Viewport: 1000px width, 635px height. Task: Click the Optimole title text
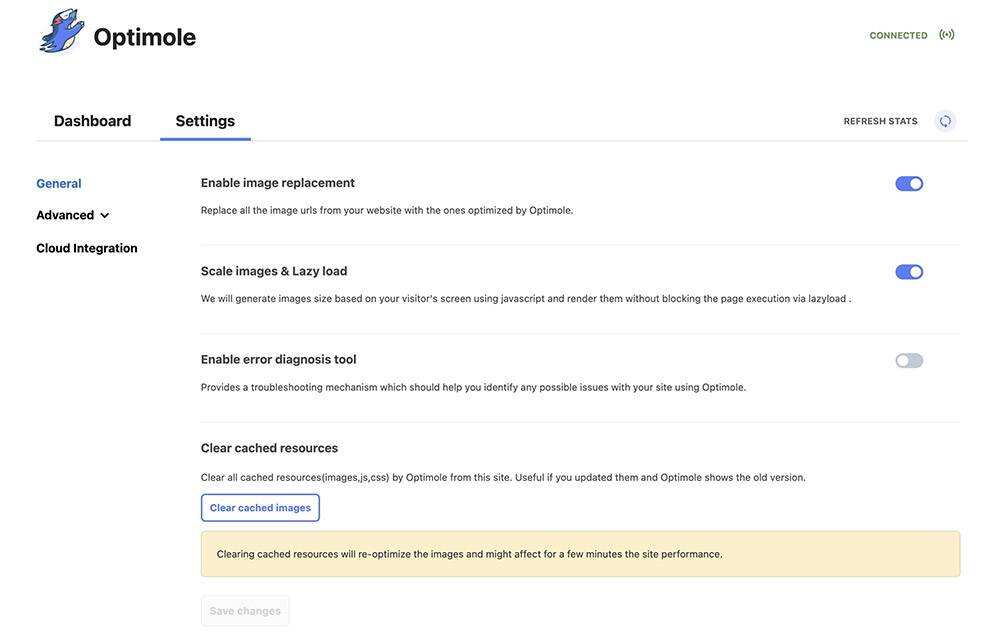[145, 37]
